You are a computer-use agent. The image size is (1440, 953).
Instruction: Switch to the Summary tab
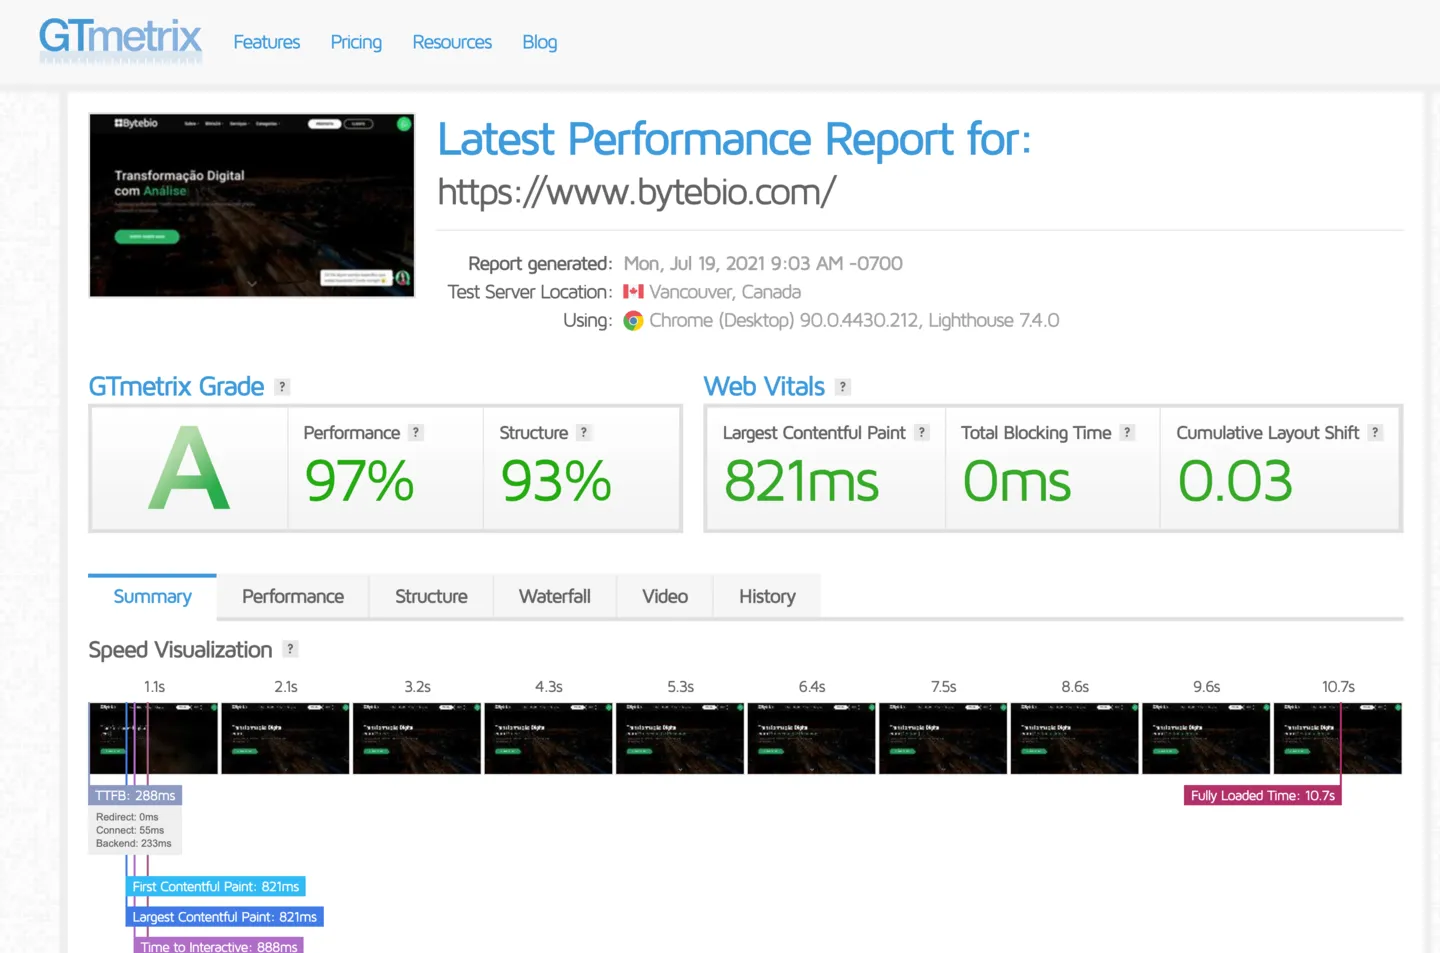(x=152, y=597)
